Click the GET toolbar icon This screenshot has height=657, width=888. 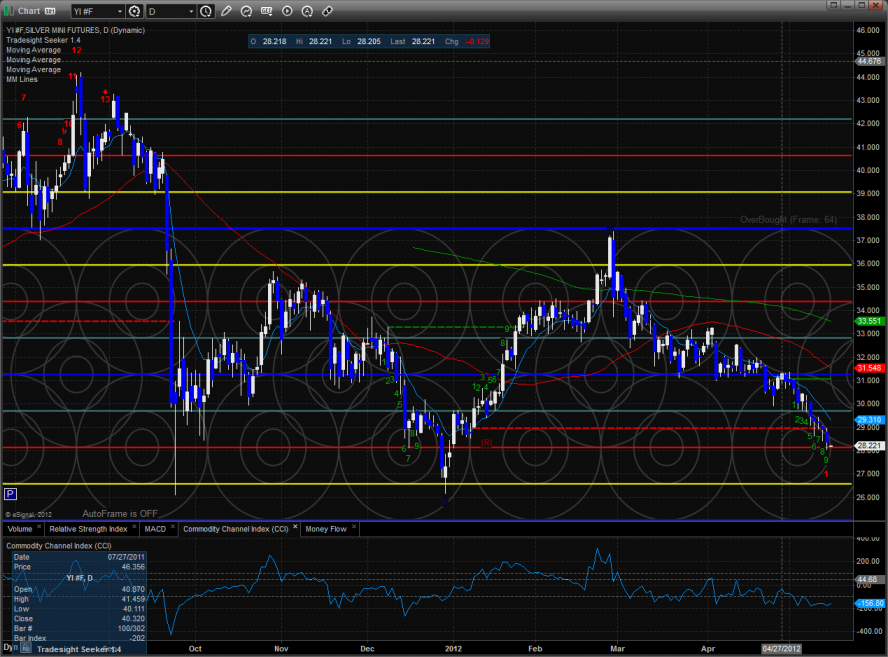click(x=266, y=11)
